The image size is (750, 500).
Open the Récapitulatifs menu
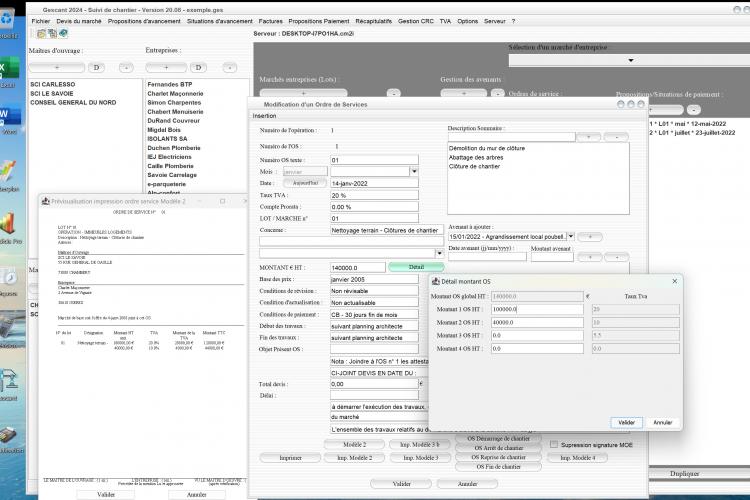tap(374, 21)
